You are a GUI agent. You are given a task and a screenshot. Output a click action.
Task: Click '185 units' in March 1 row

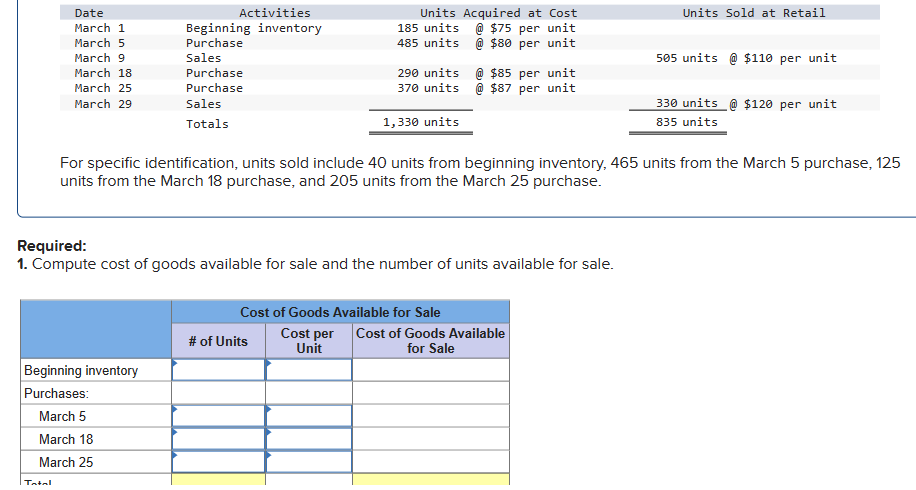click(428, 27)
